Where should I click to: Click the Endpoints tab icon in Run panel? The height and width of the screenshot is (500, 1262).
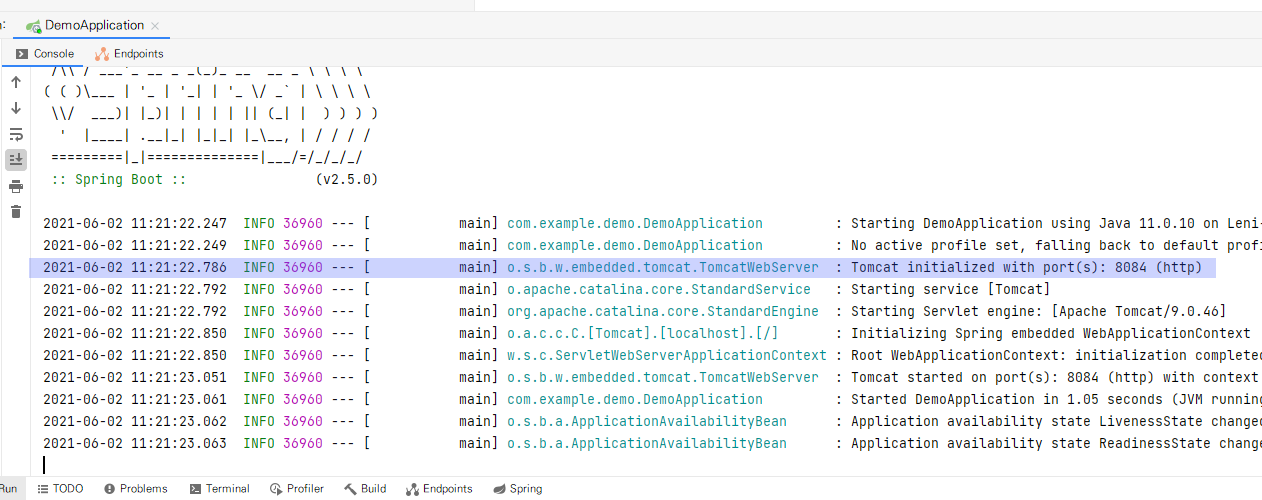tap(102, 54)
